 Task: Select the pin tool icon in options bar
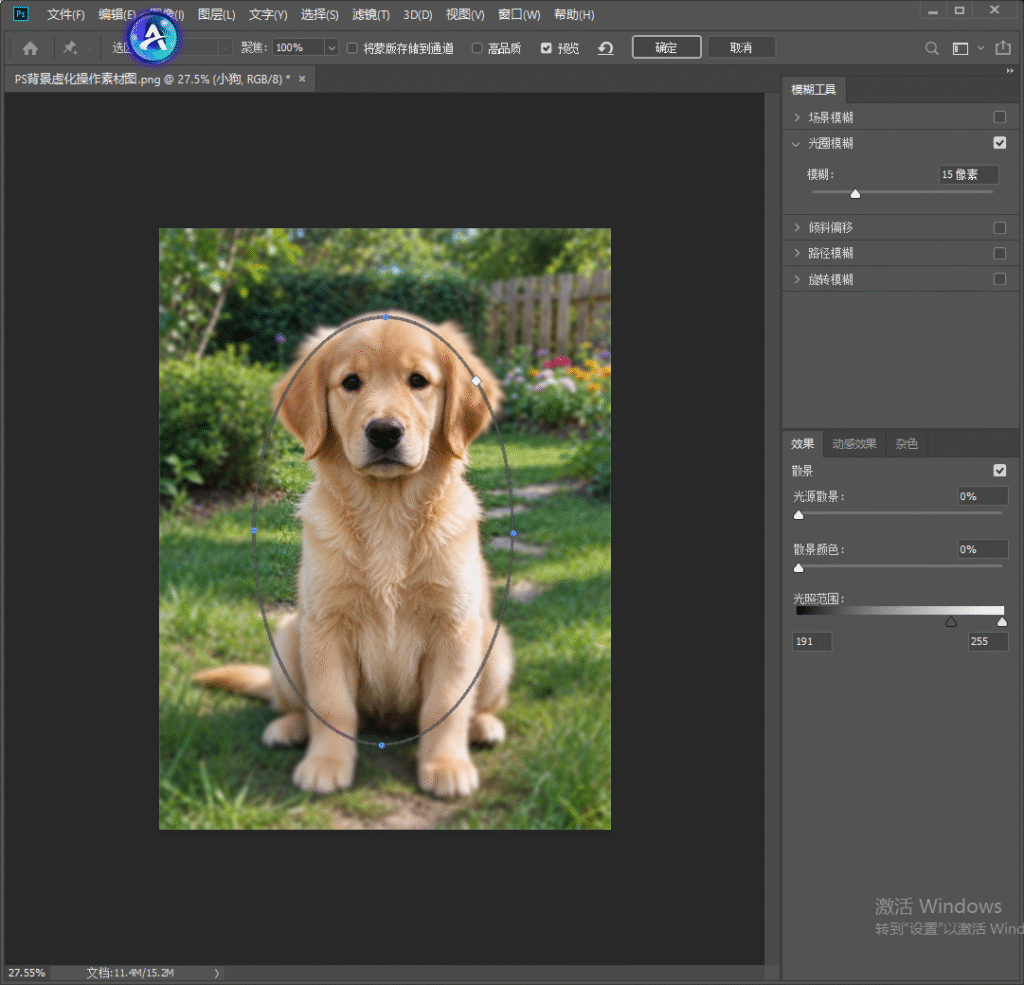click(x=70, y=48)
